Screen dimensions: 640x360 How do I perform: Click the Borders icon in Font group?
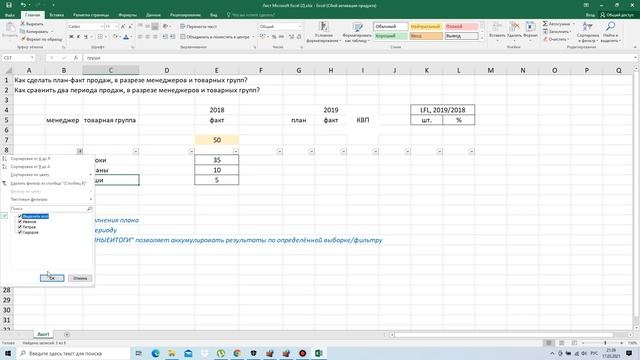click(x=100, y=37)
